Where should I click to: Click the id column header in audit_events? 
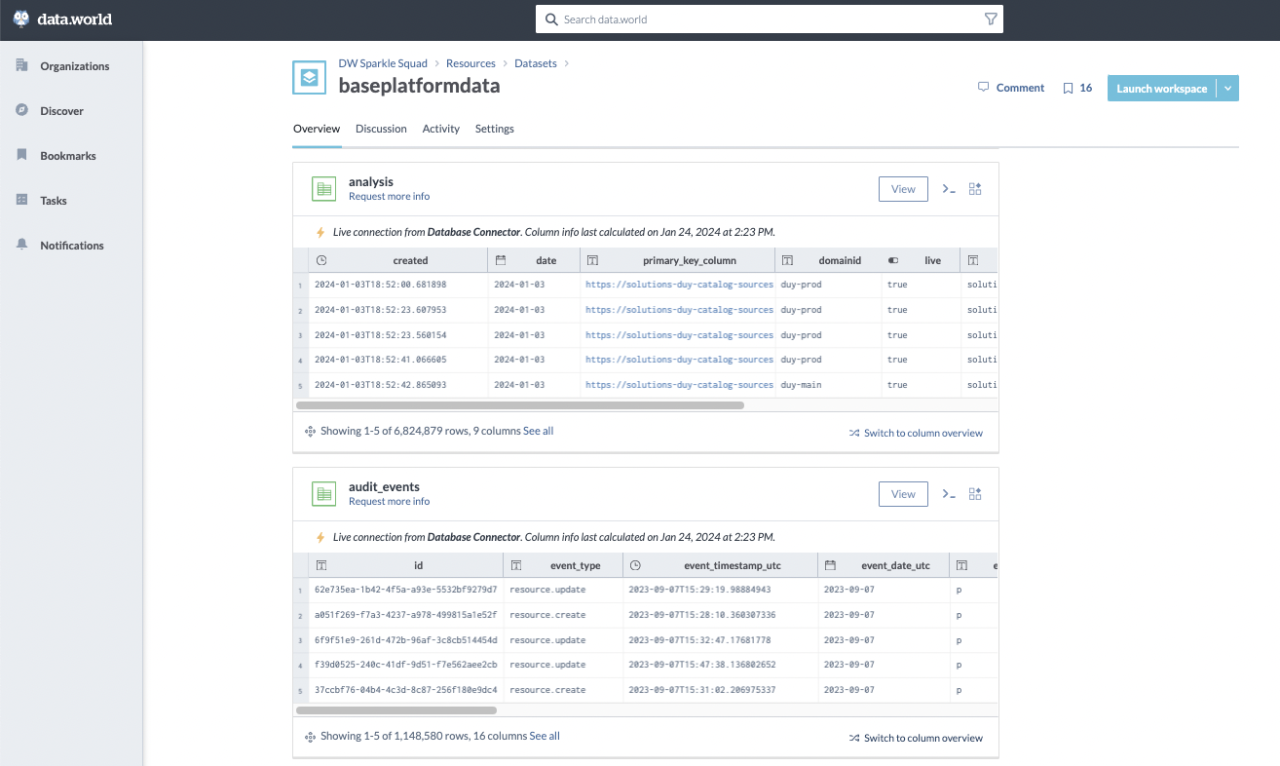click(407, 565)
